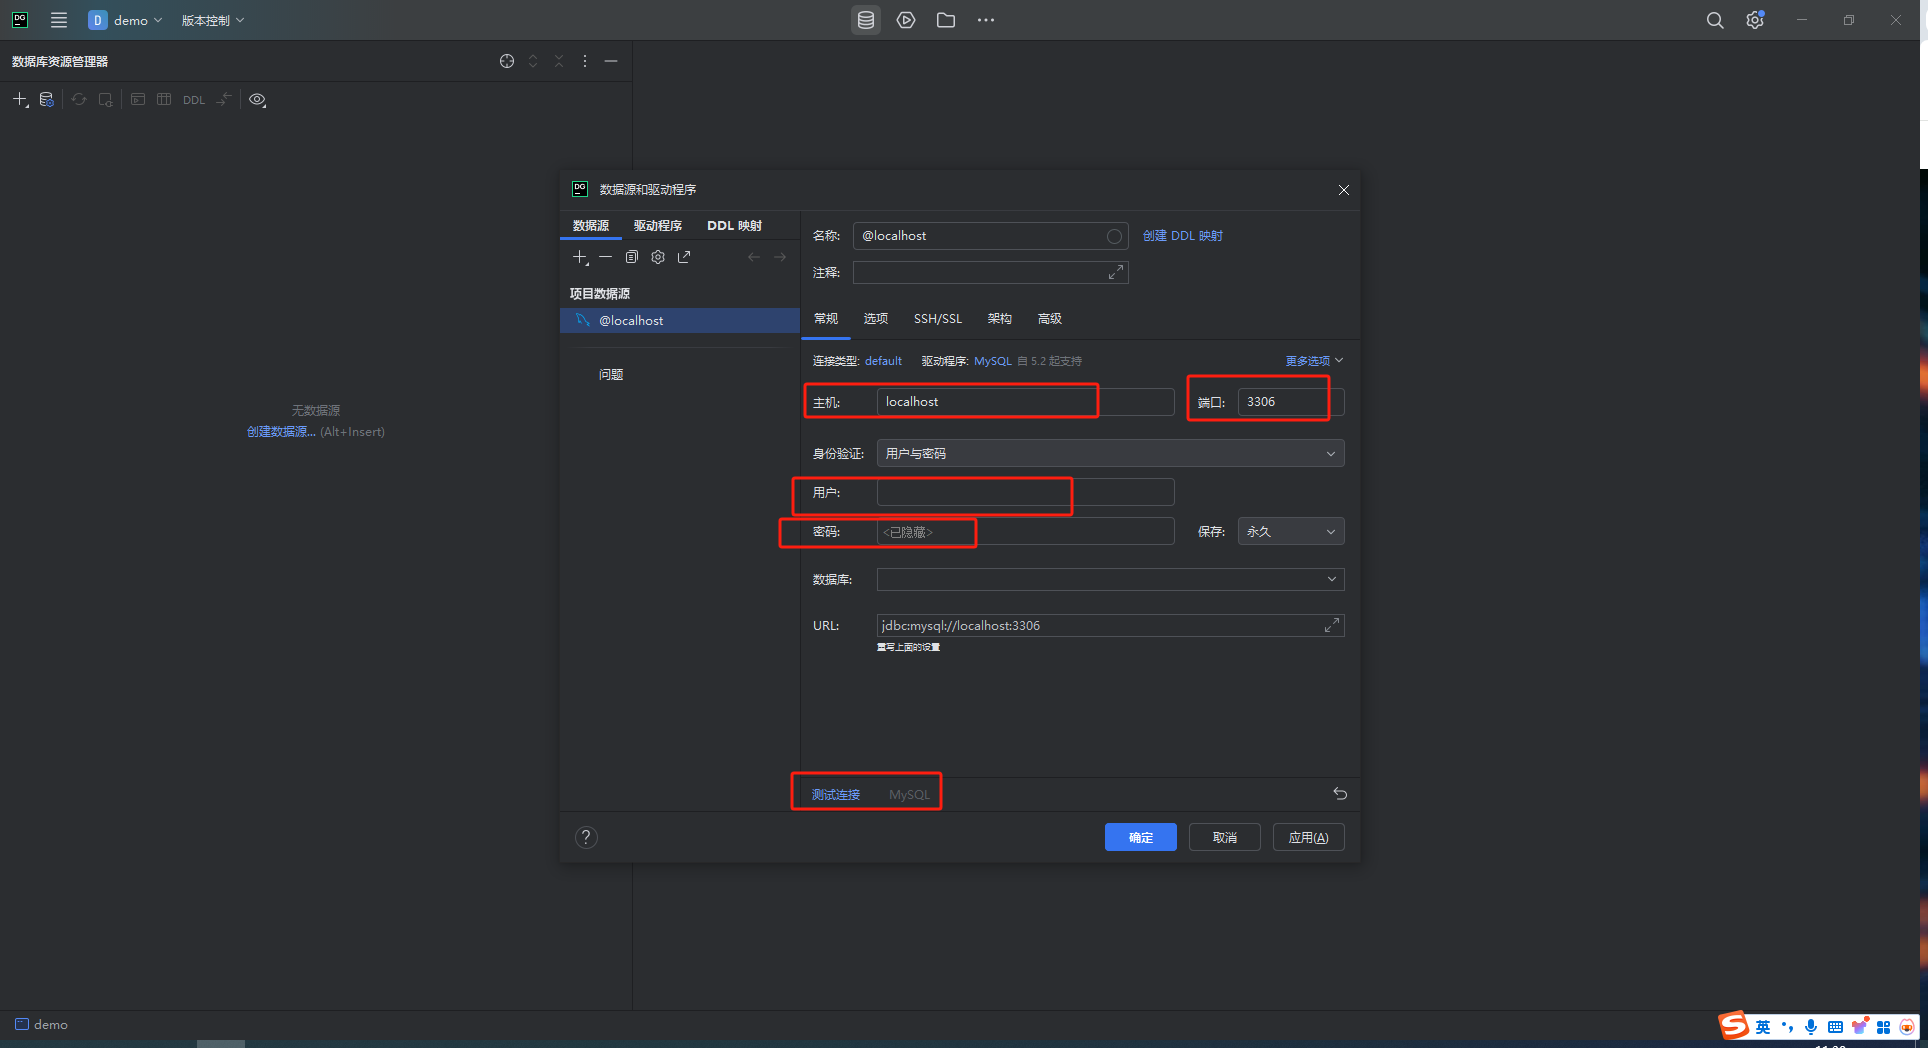Open the demo project dropdown
Screen dimensions: 1928x1048
point(126,20)
